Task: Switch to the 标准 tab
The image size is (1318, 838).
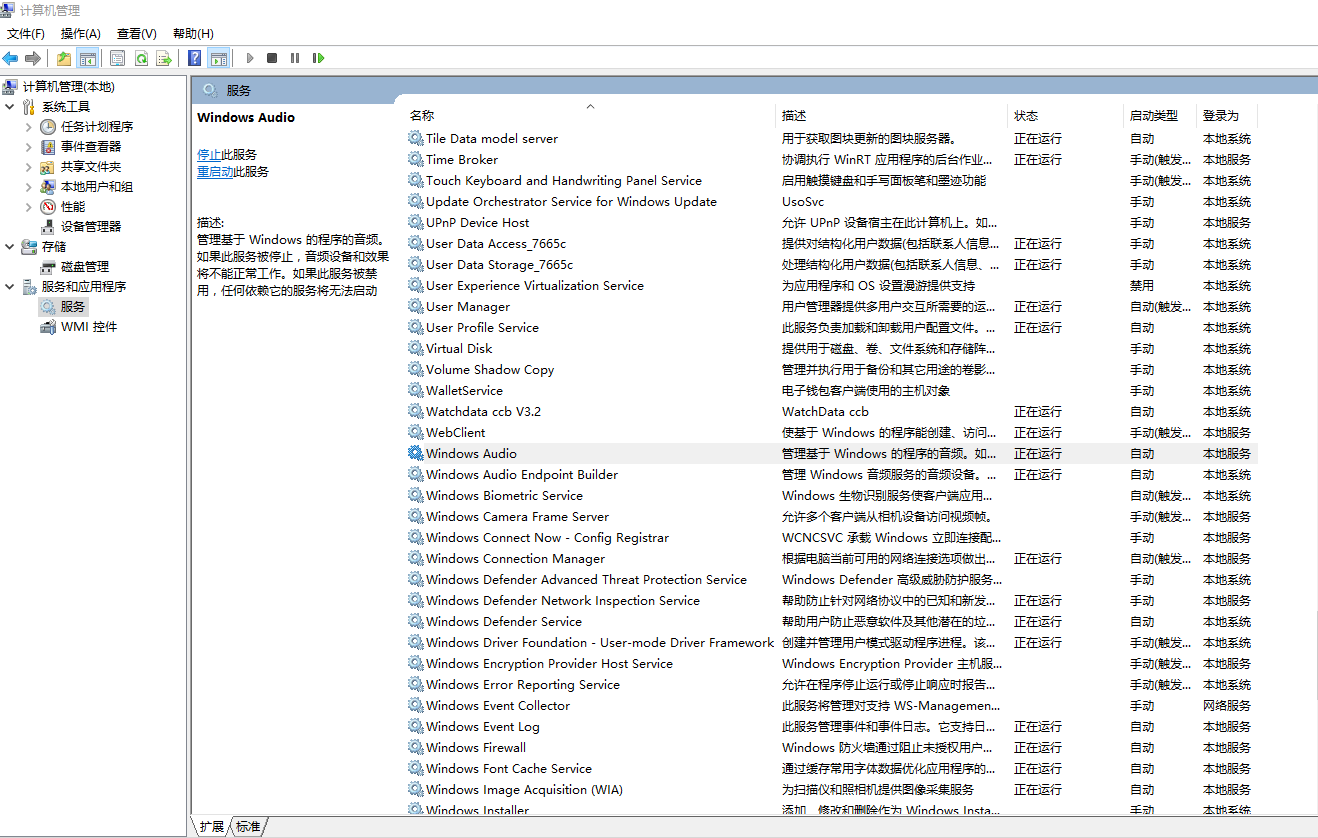Action: coord(247,826)
